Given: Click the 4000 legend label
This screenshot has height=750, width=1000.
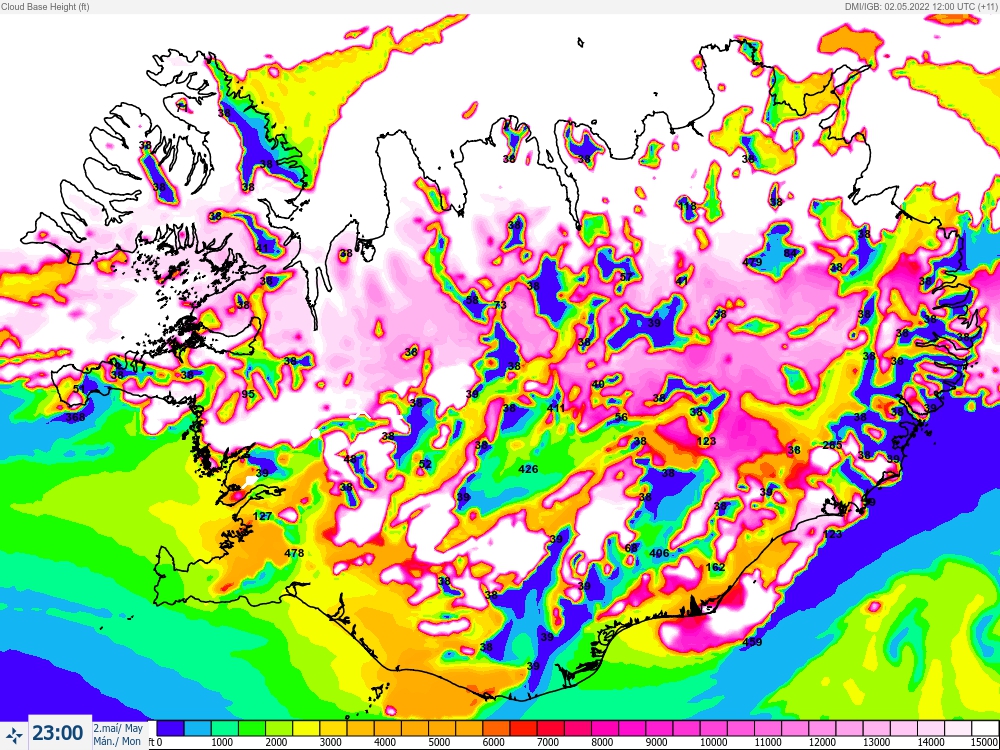Looking at the screenshot, I should [x=383, y=742].
